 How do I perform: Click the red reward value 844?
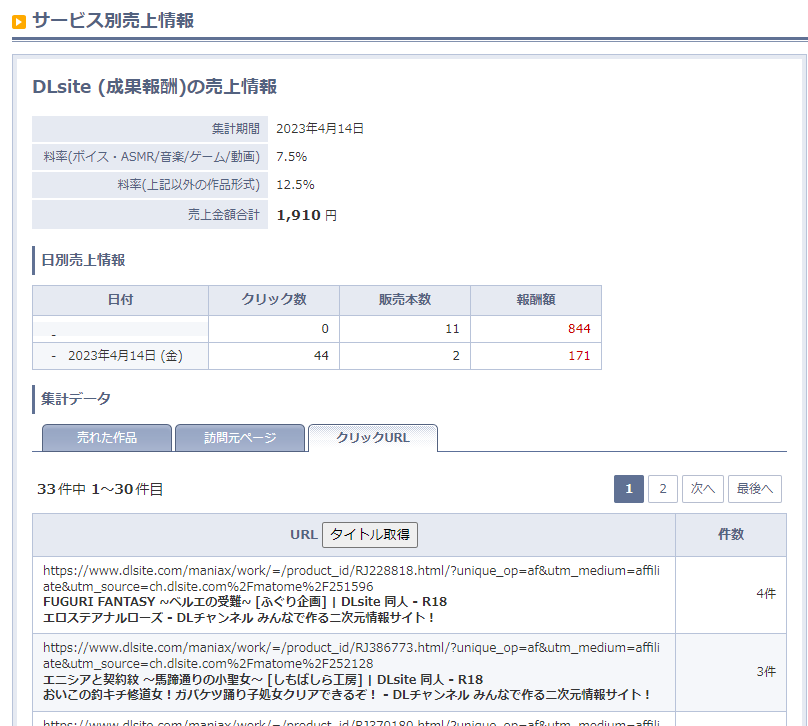579,329
